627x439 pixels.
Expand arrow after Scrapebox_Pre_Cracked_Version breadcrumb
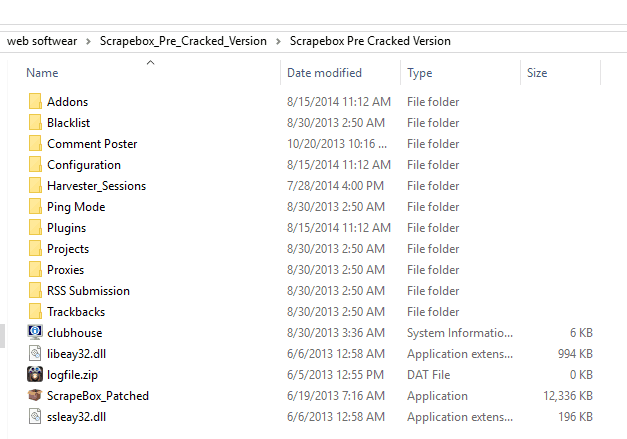278,41
